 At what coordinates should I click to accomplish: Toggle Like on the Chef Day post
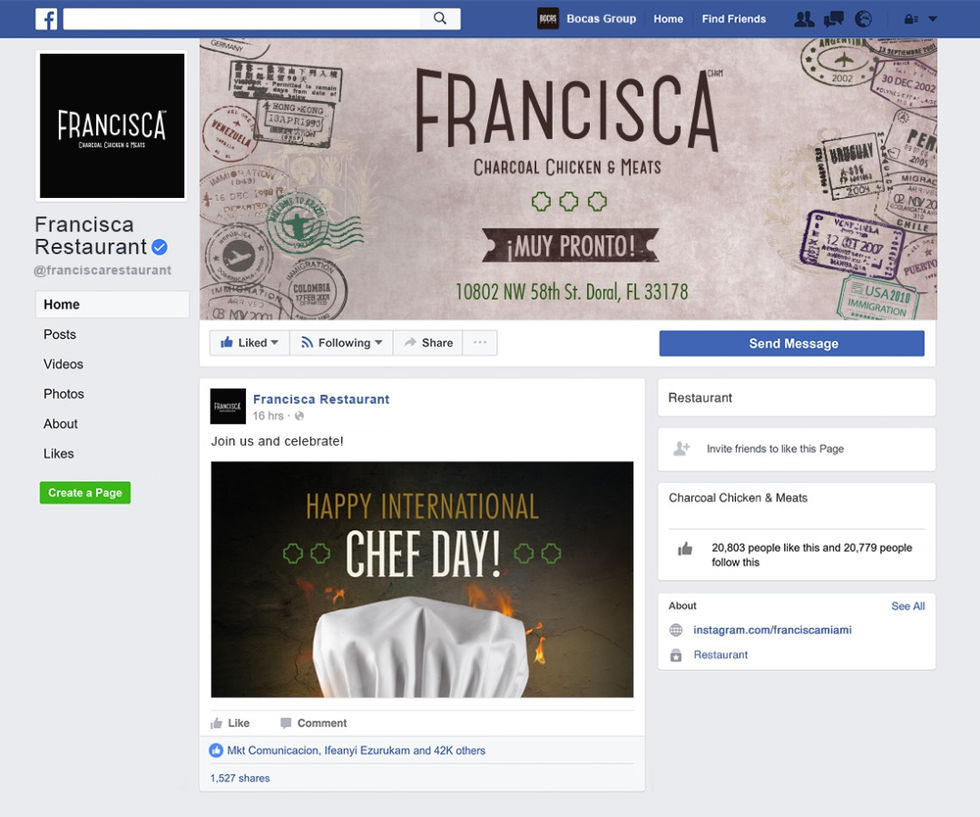click(x=230, y=723)
